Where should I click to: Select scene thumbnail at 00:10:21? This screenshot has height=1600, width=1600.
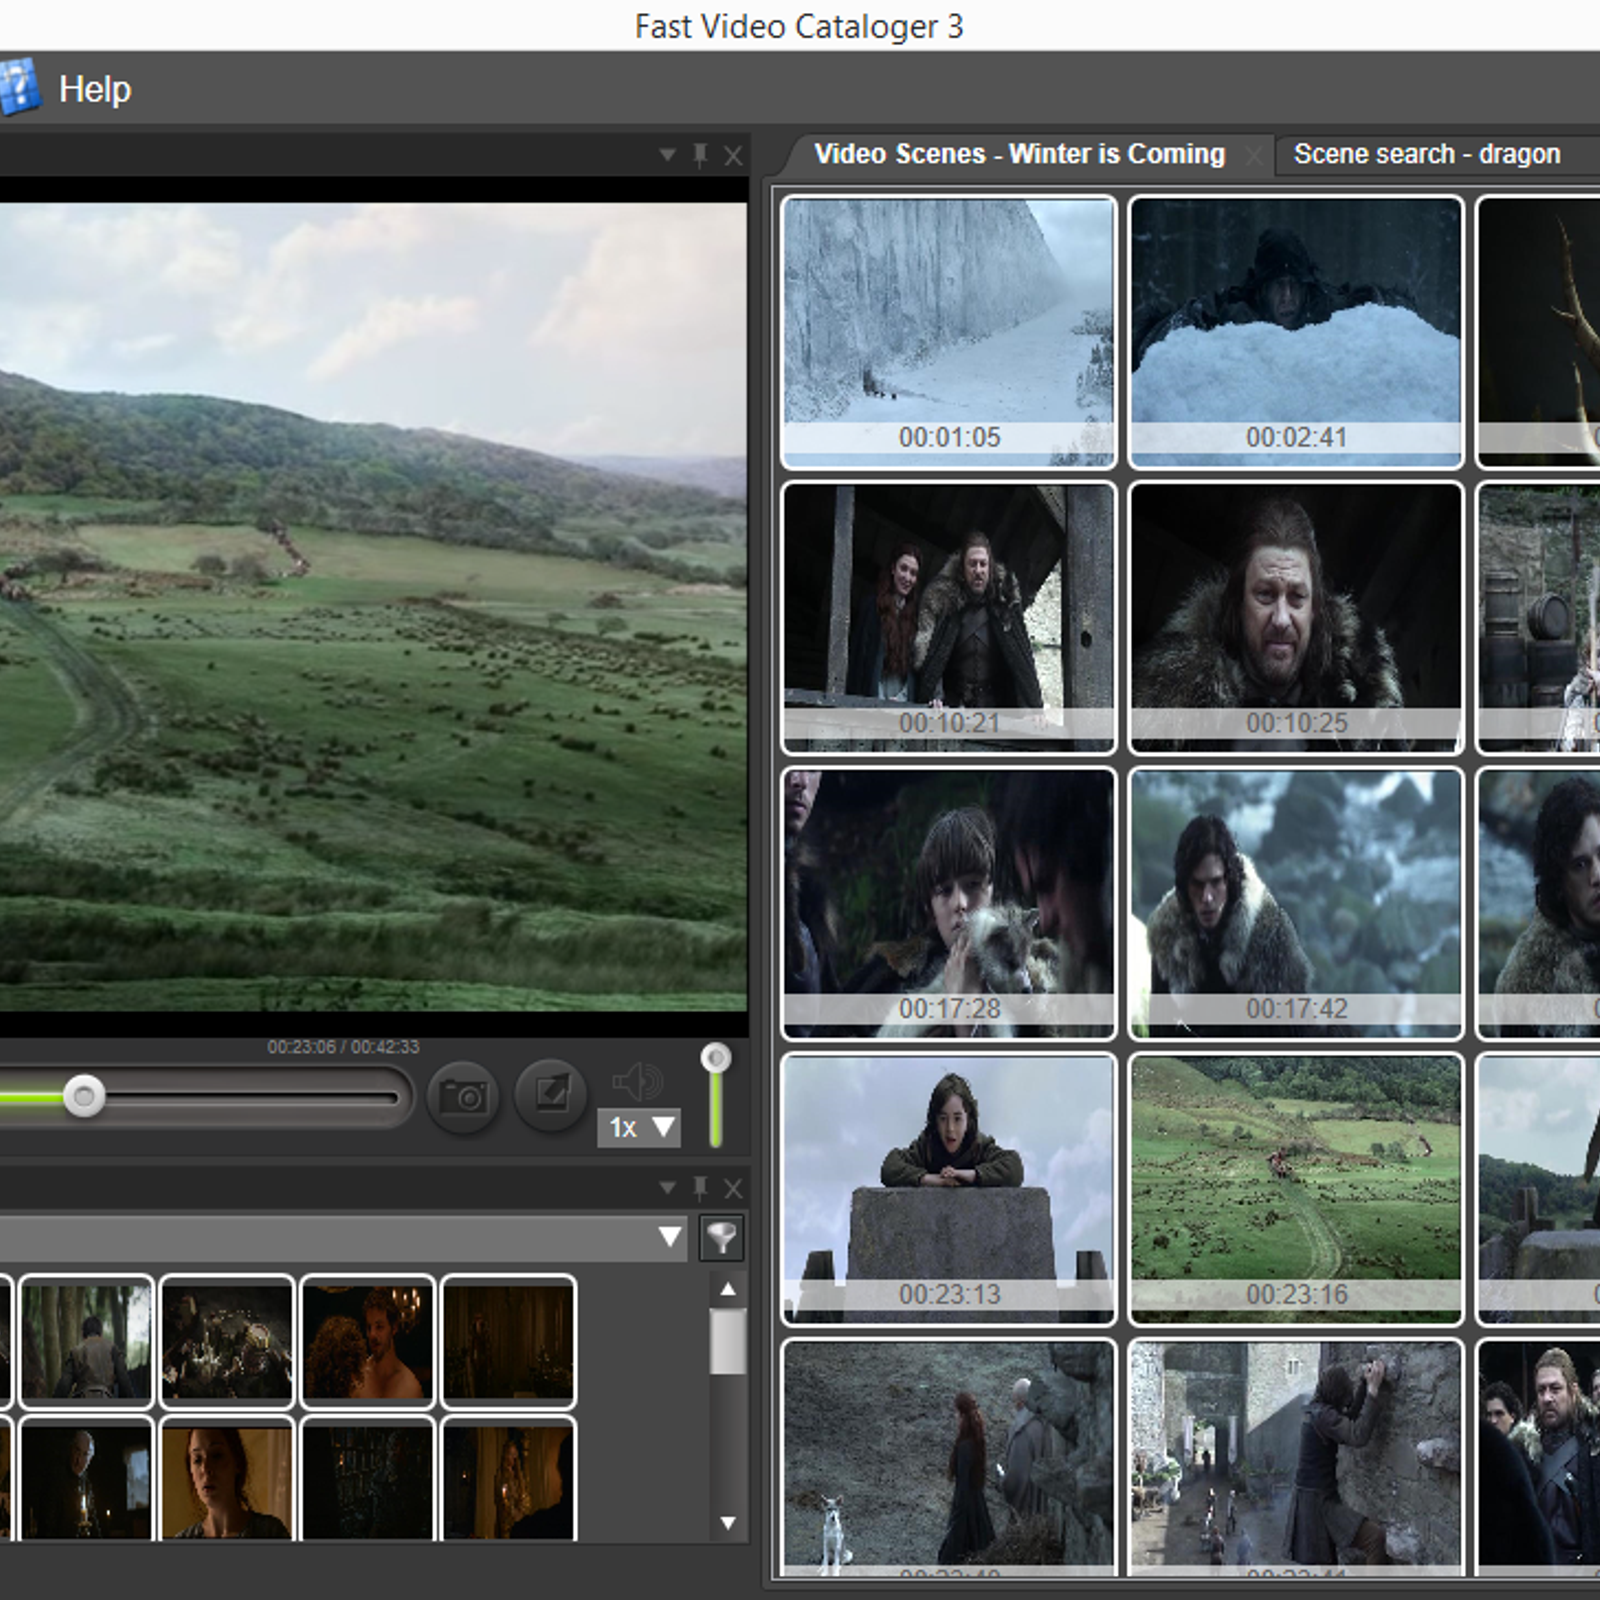pos(948,618)
